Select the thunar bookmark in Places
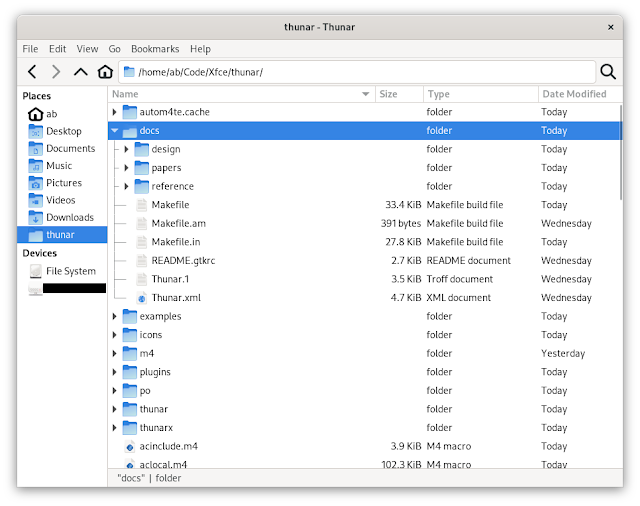Screen dimensions: 640x506 click(x=62, y=235)
